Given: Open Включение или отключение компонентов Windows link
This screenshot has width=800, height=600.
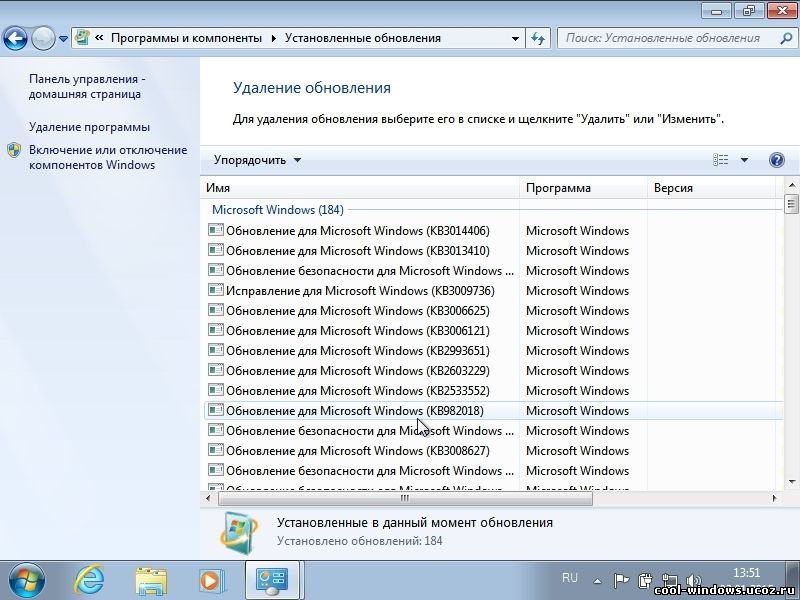Looking at the screenshot, I should click(x=108, y=157).
